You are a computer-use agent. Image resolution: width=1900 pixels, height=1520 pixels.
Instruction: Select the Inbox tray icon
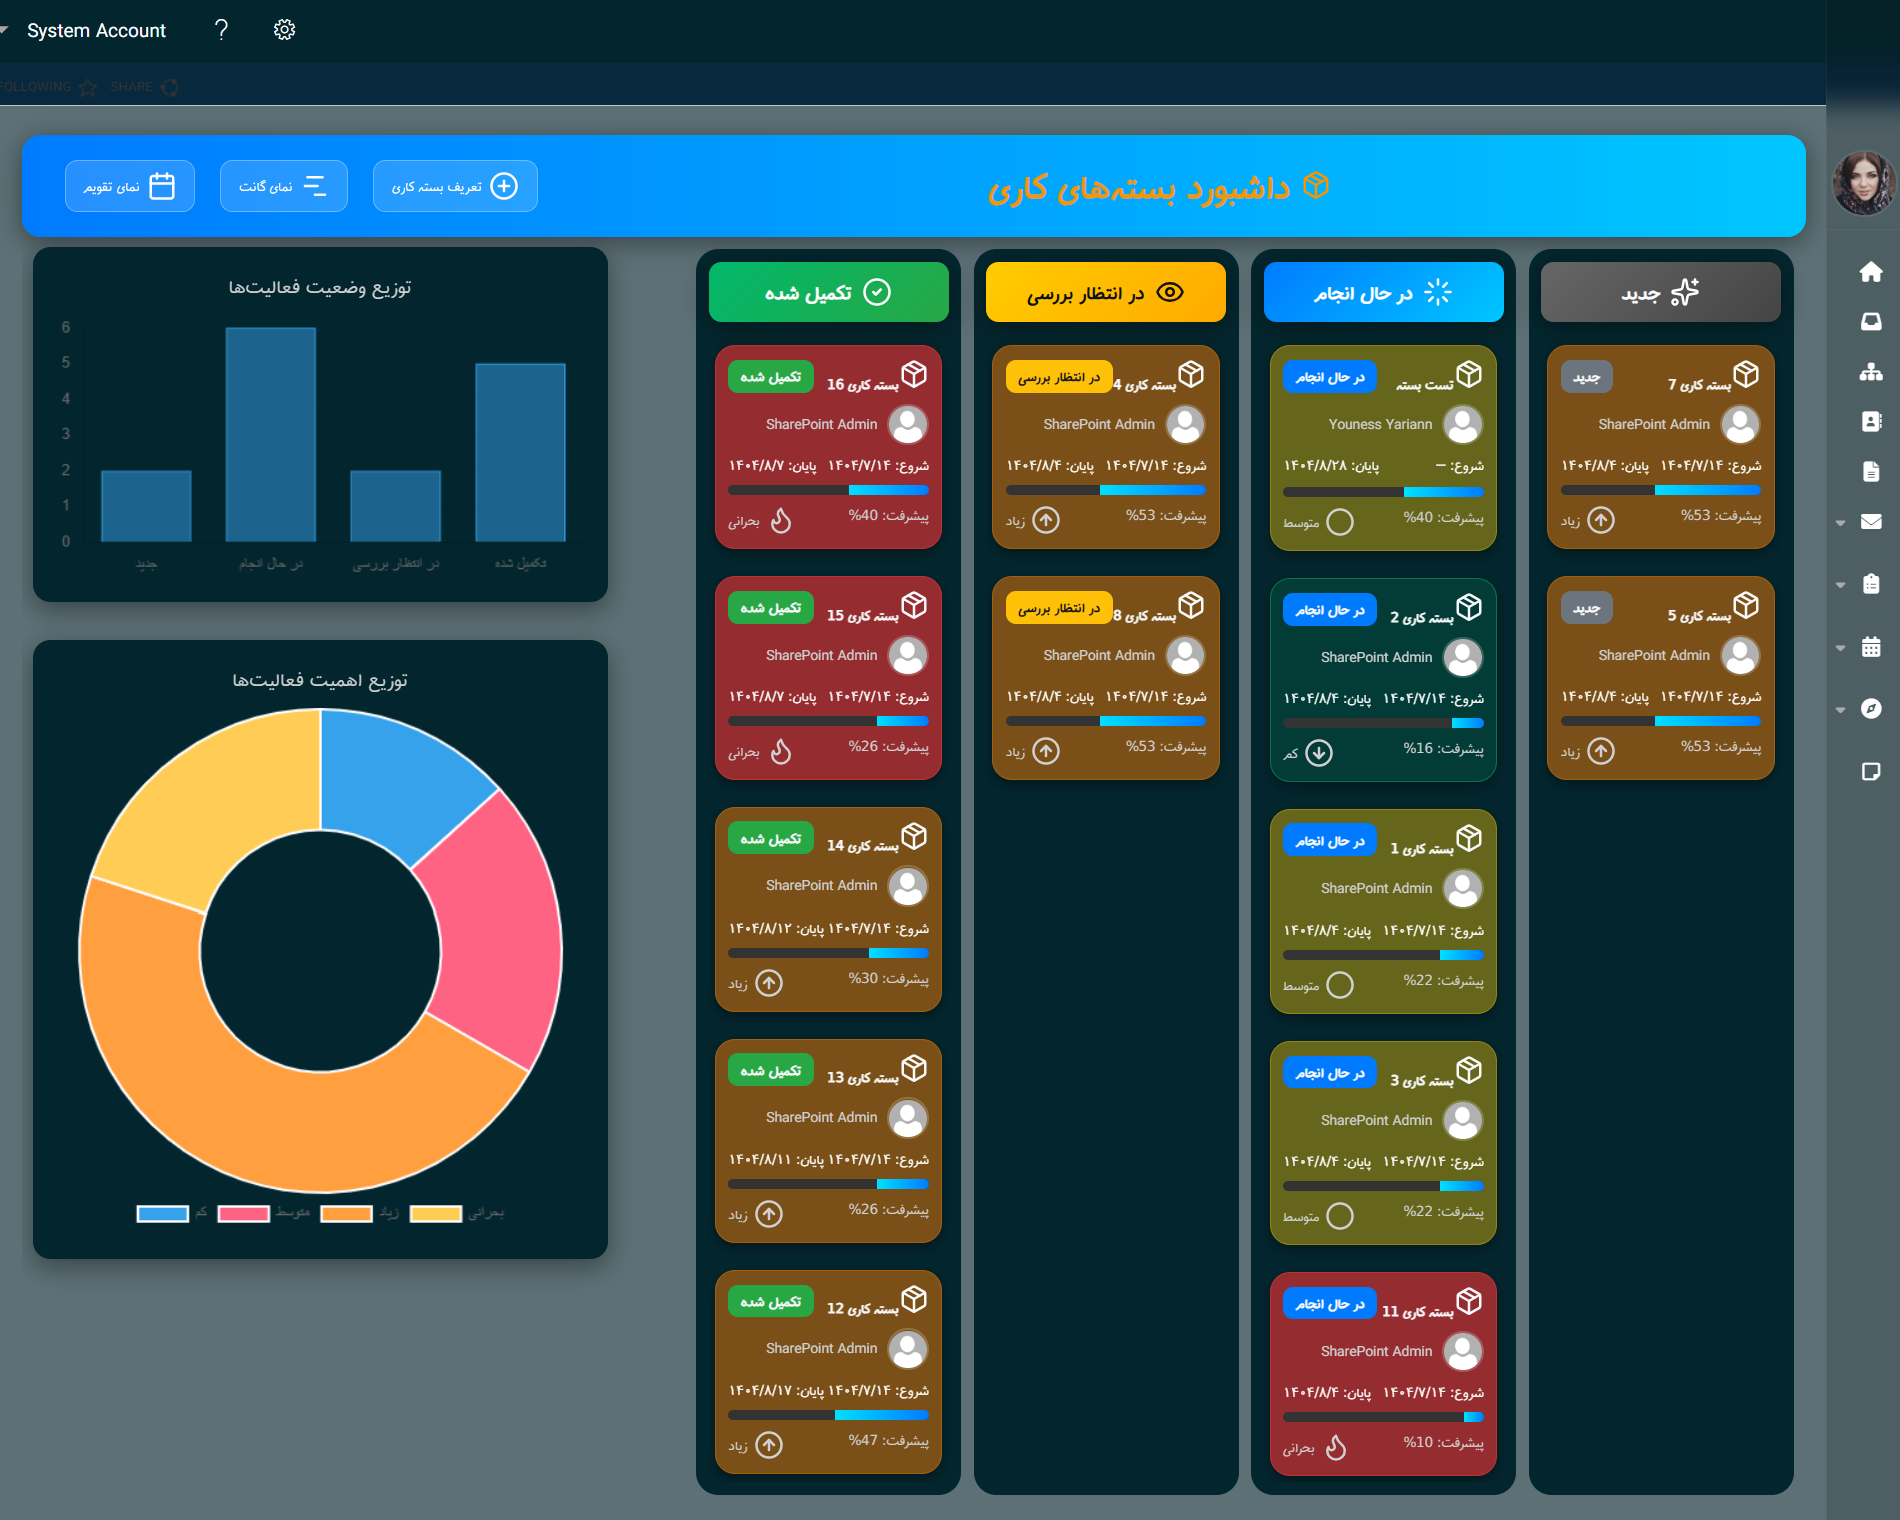(1870, 321)
